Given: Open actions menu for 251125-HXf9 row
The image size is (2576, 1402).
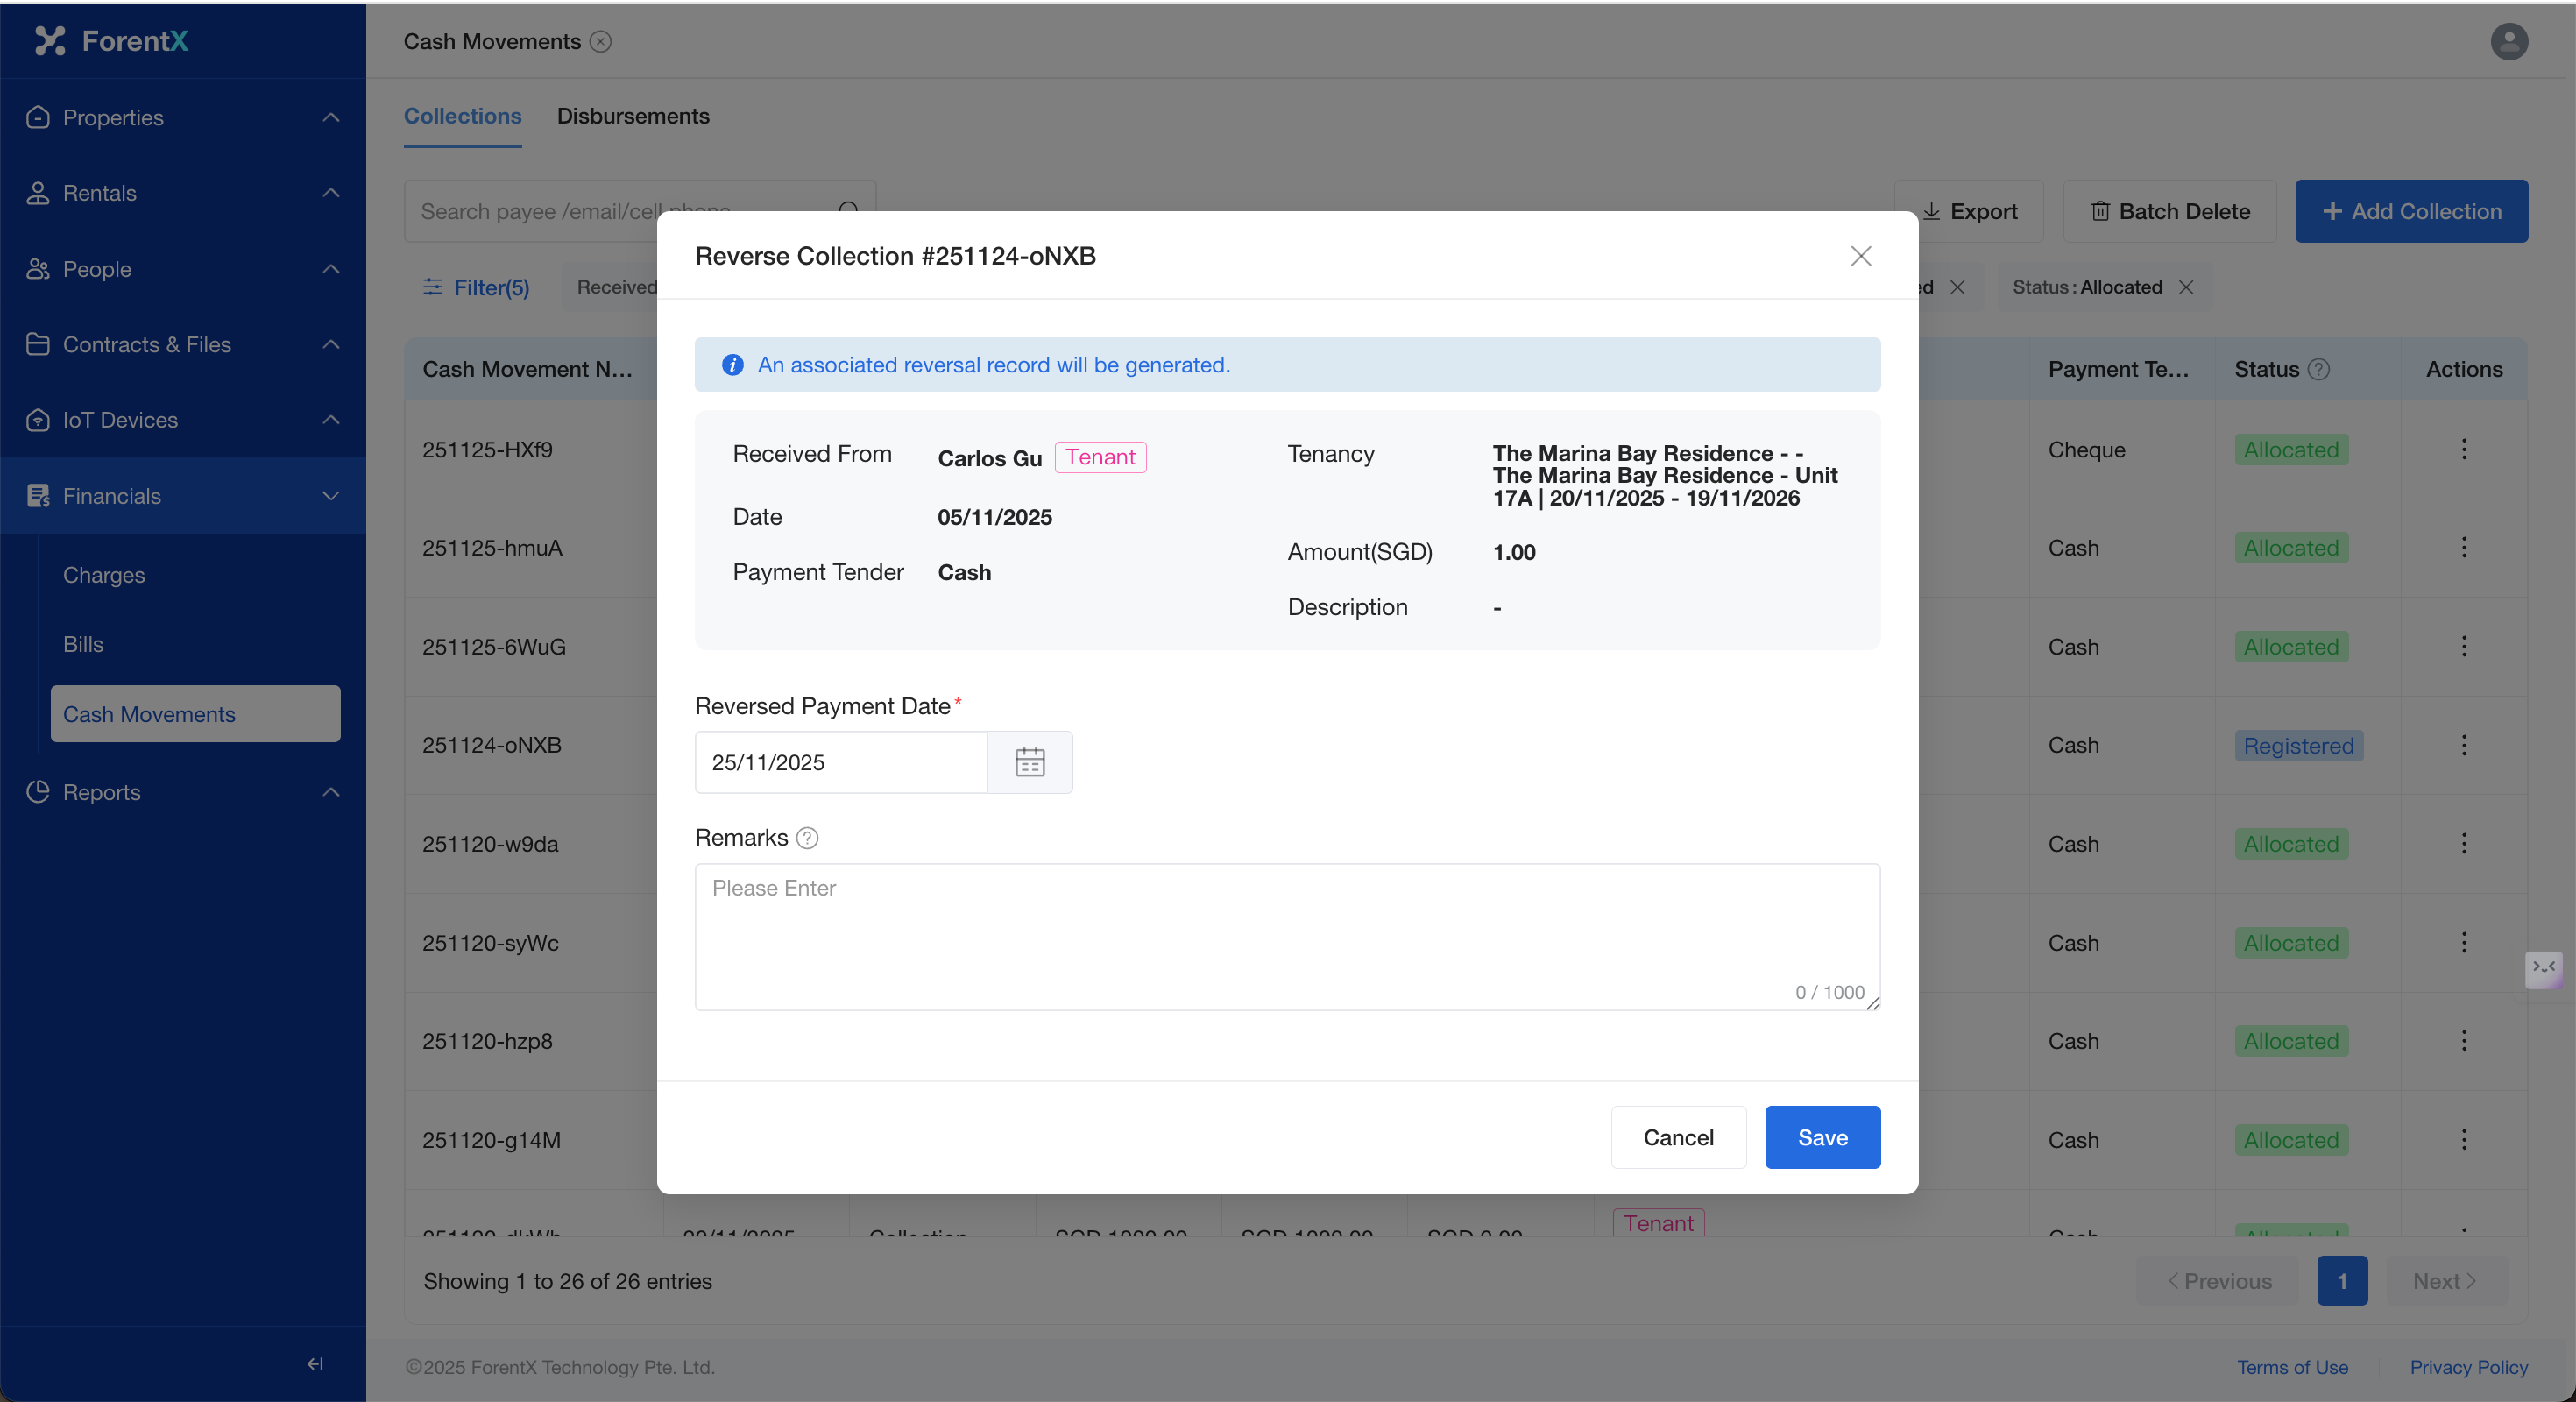Looking at the screenshot, I should point(2463,449).
